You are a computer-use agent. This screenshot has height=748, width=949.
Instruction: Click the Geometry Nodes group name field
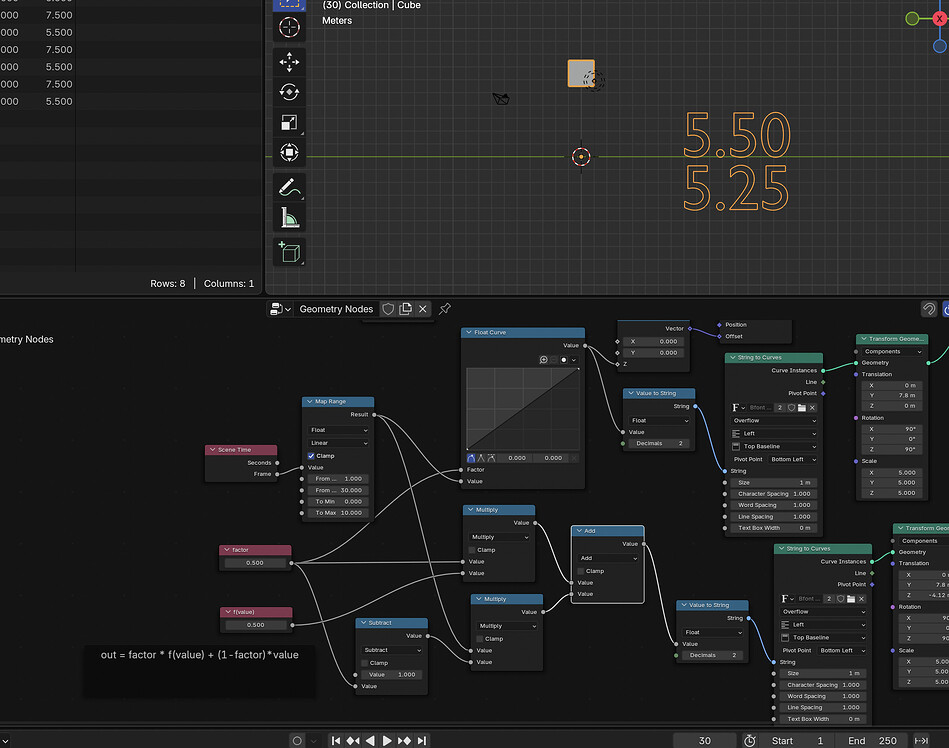click(337, 309)
